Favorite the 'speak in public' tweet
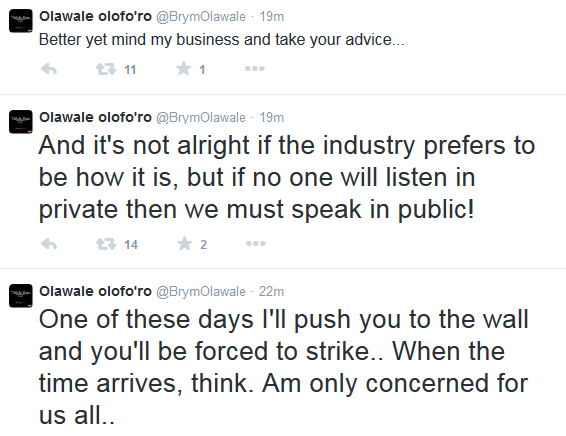Image resolution: width=566 pixels, height=436 pixels. coord(184,244)
